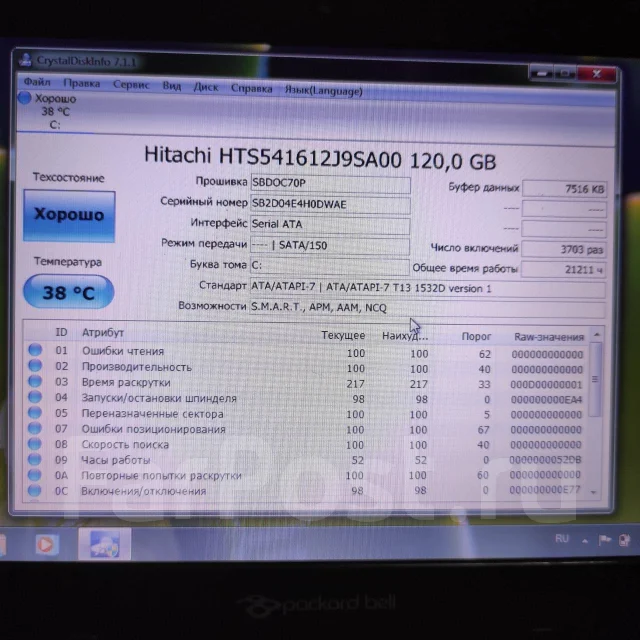640x640 pixels.
Task: Click status circle for Скорость поиска row
Action: 35,443
